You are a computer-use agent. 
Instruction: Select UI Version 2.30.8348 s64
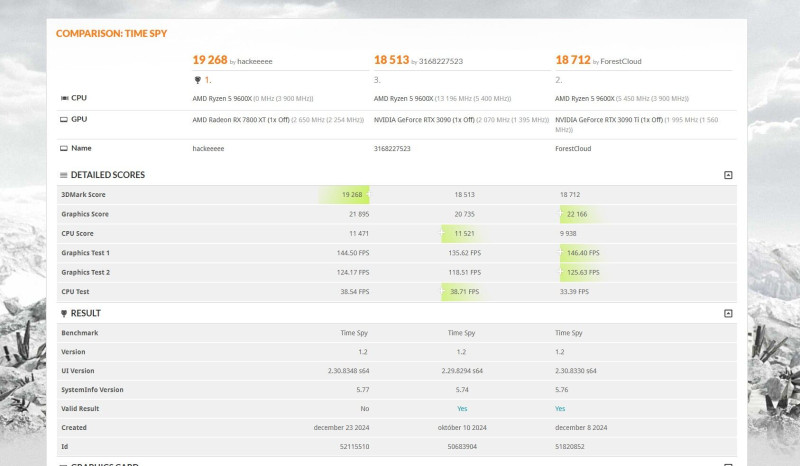tap(348, 371)
